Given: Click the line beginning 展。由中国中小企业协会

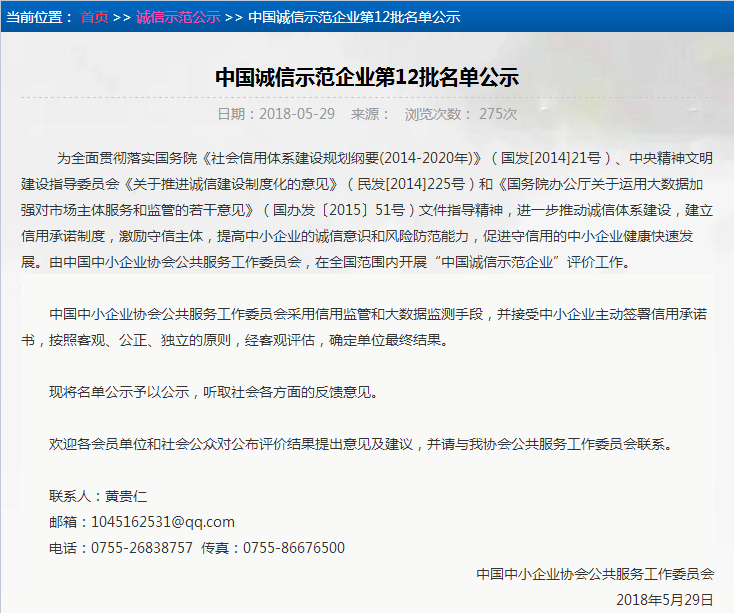Looking at the screenshot, I should pyautogui.click(x=325, y=262).
